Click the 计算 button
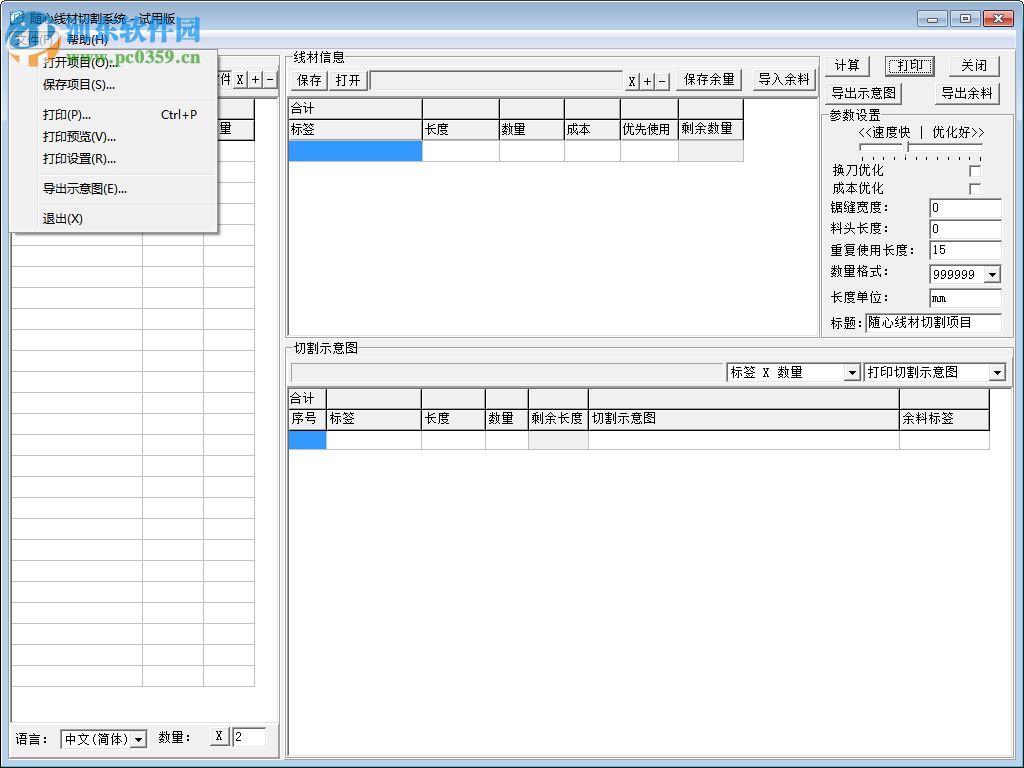Viewport: 1024px width, 768px height. pyautogui.click(x=848, y=65)
